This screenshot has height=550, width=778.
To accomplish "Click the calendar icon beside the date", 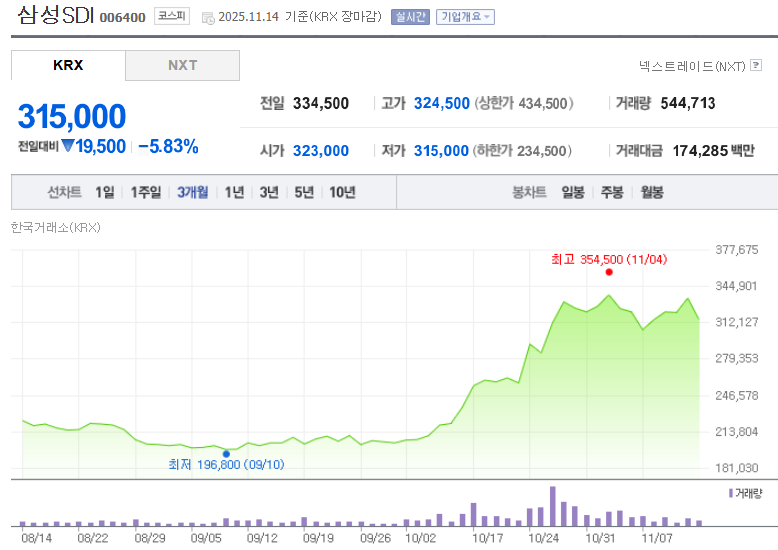I will pyautogui.click(x=208, y=18).
